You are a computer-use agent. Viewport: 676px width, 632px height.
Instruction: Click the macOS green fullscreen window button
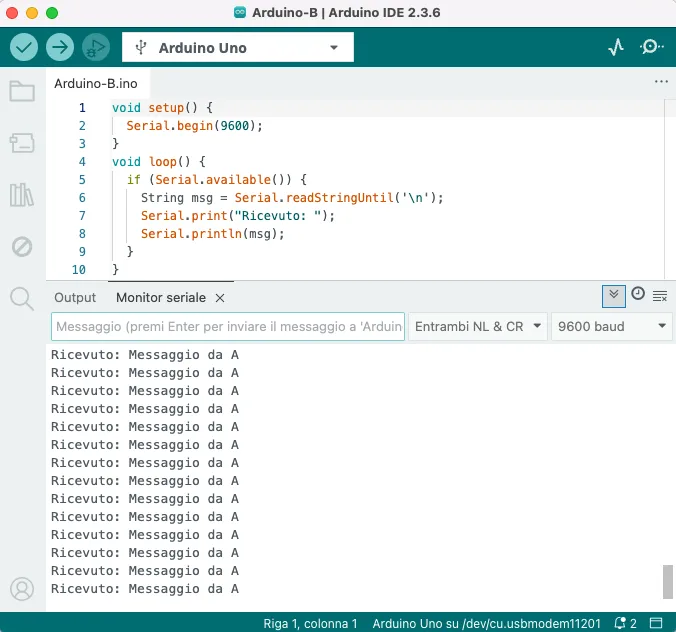52,13
